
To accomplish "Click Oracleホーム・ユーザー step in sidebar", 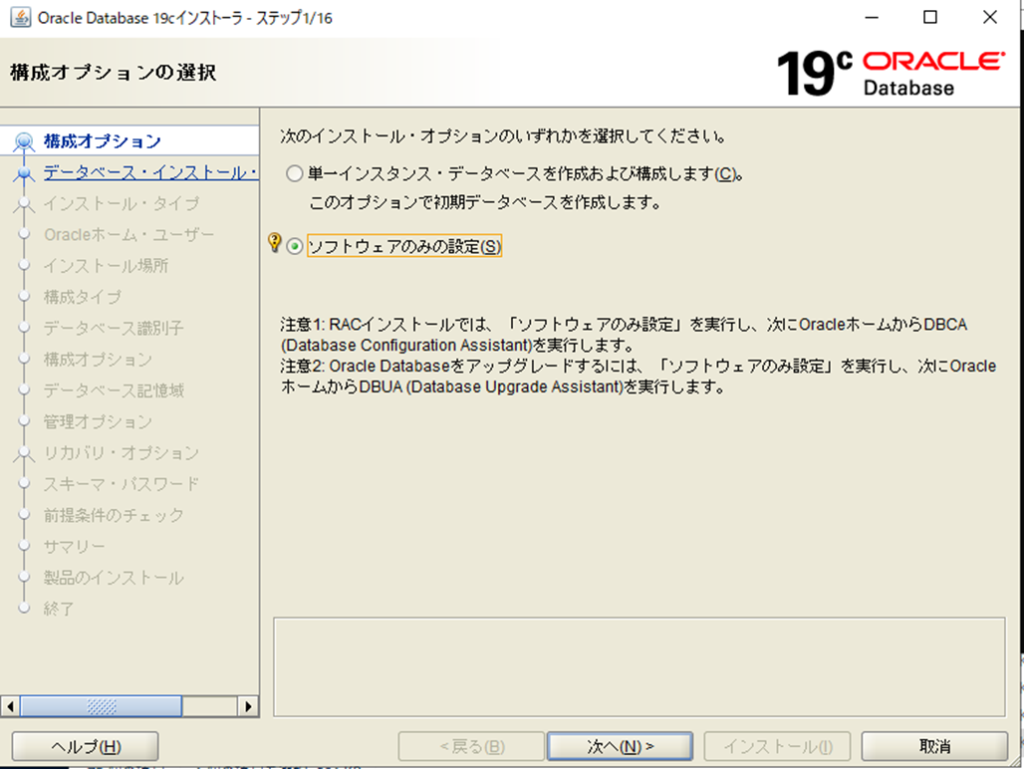I will pos(129,235).
